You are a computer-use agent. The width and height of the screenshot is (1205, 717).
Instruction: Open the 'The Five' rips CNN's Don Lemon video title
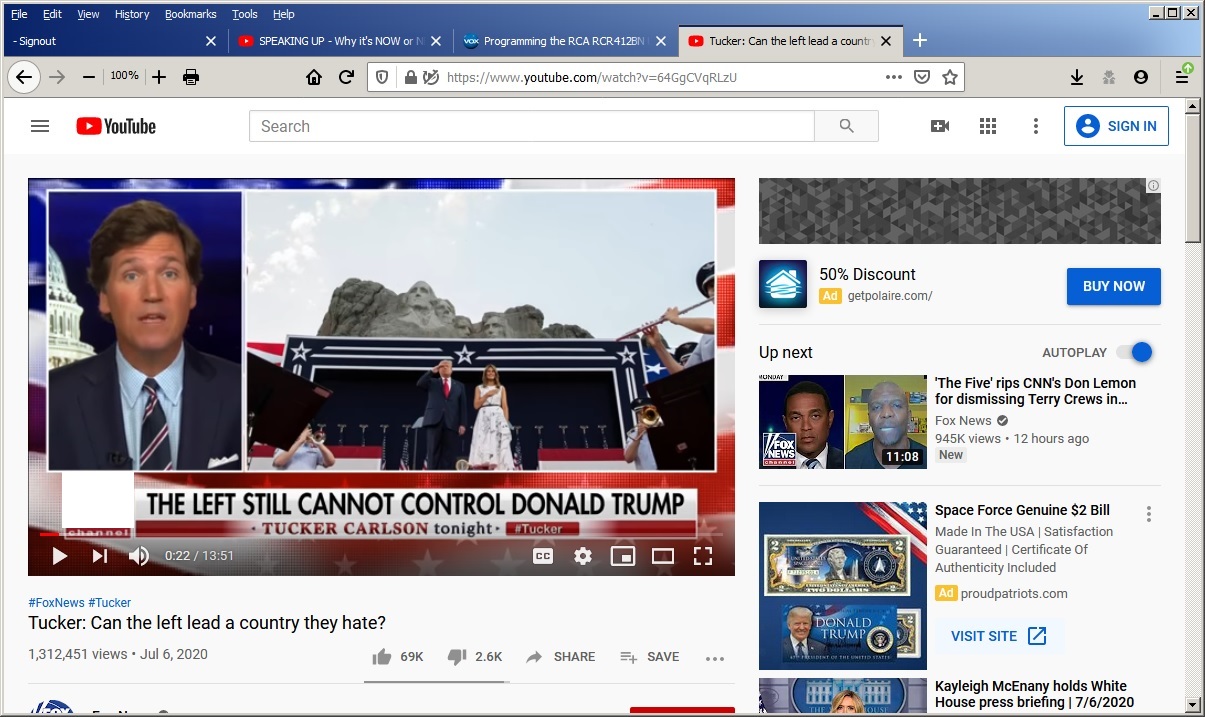pyautogui.click(x=1036, y=391)
